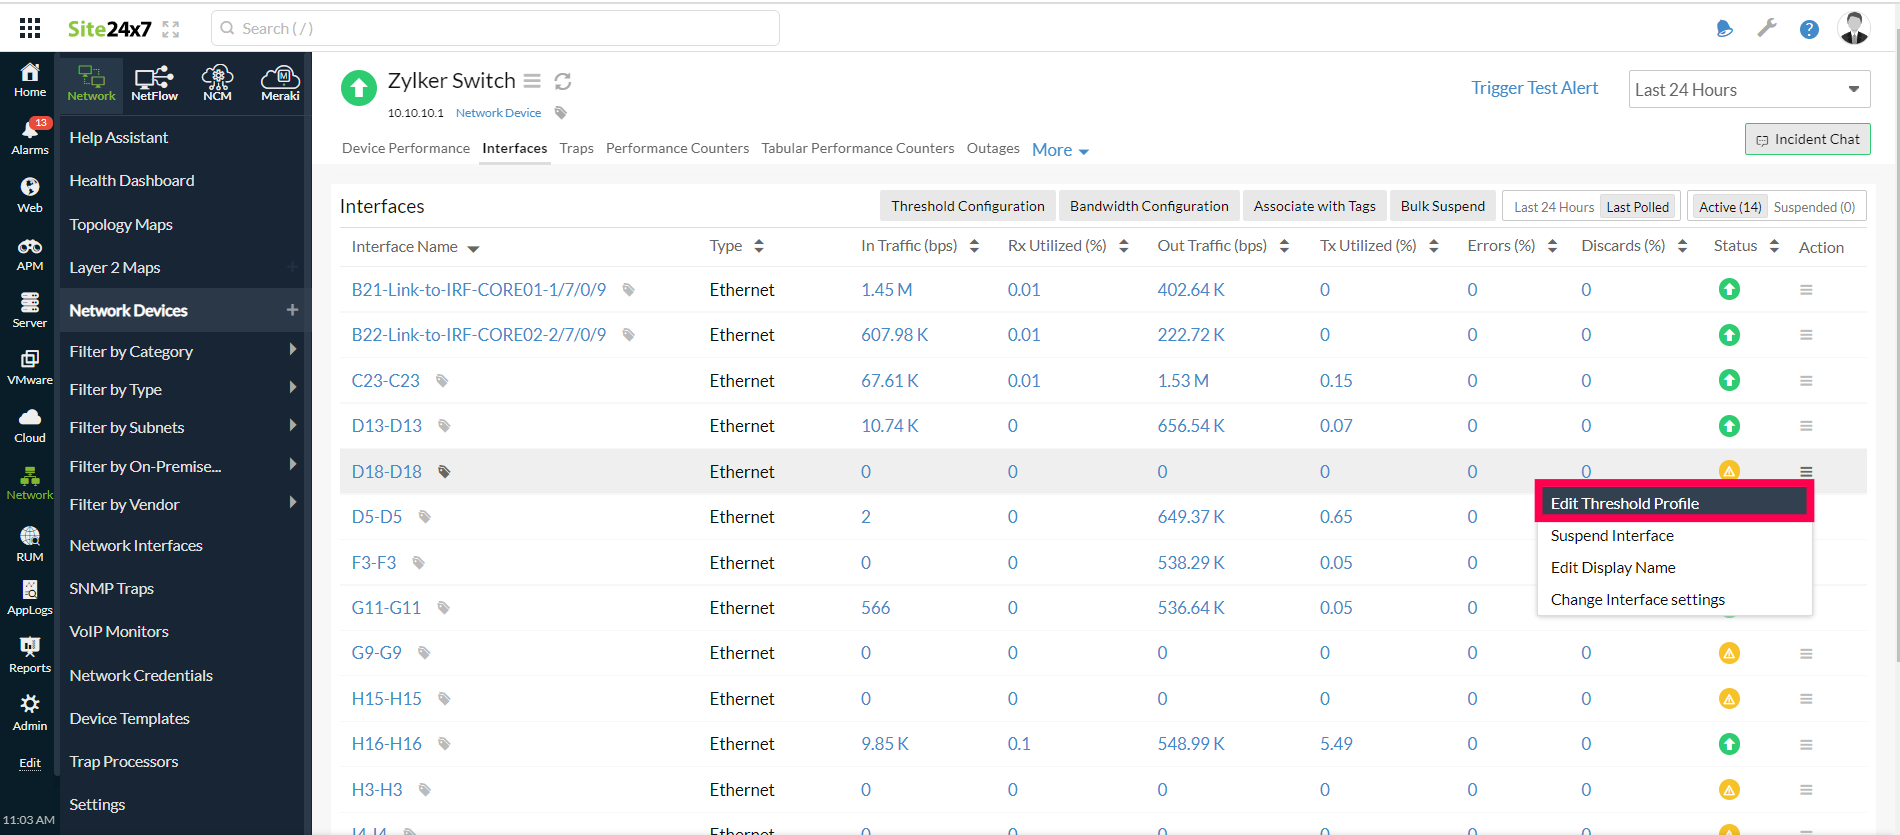Open Server section icon

coord(30,310)
